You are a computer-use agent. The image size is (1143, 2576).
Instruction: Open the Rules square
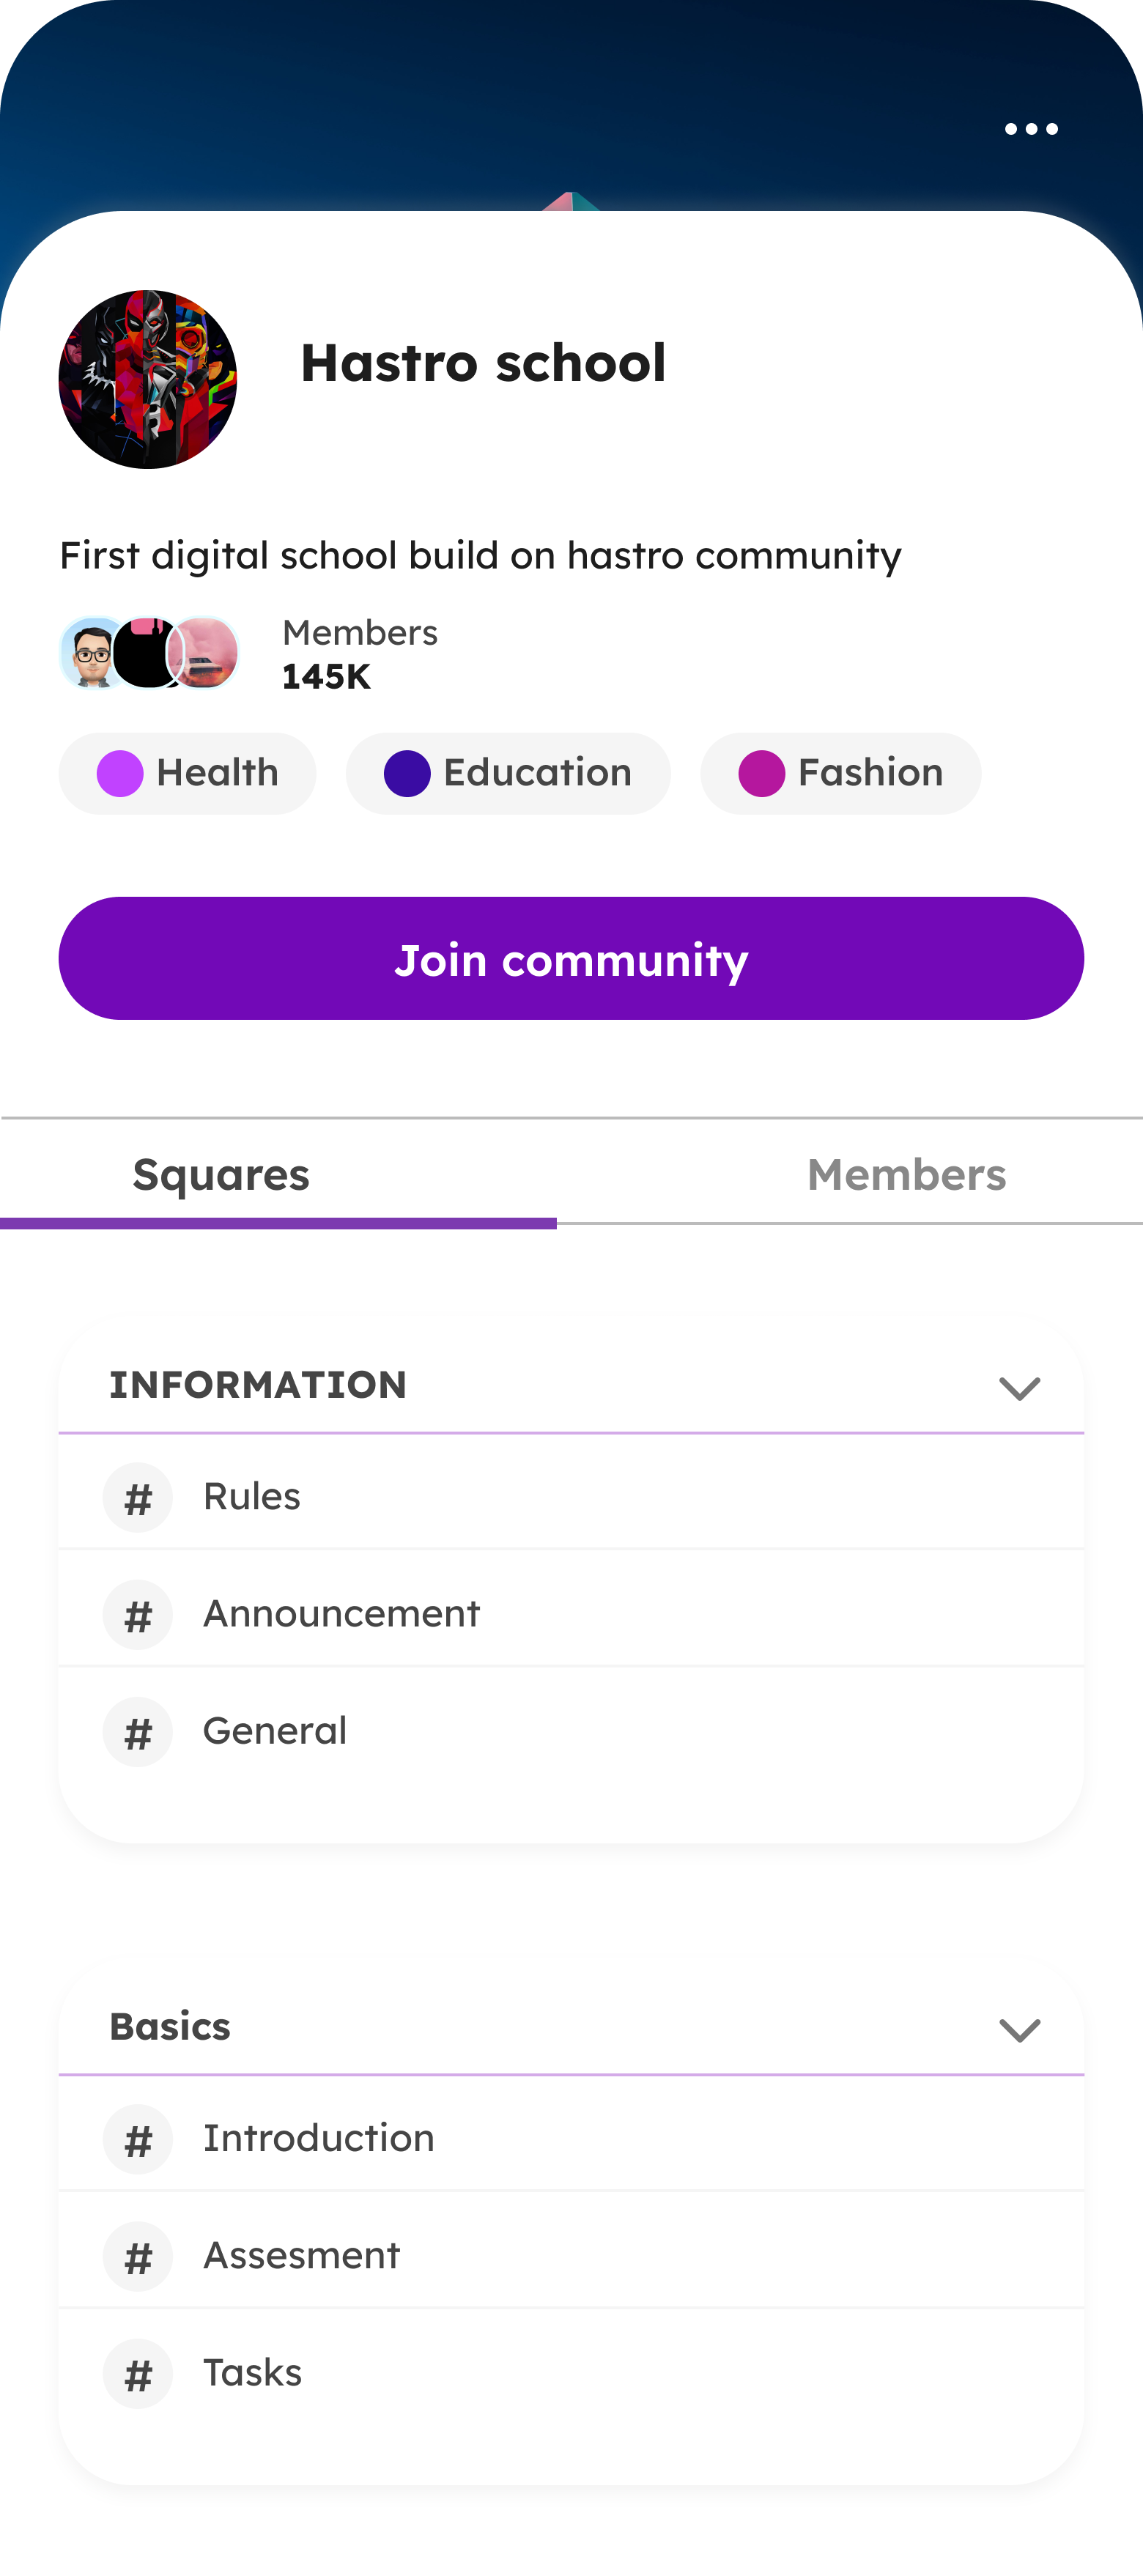[252, 1497]
